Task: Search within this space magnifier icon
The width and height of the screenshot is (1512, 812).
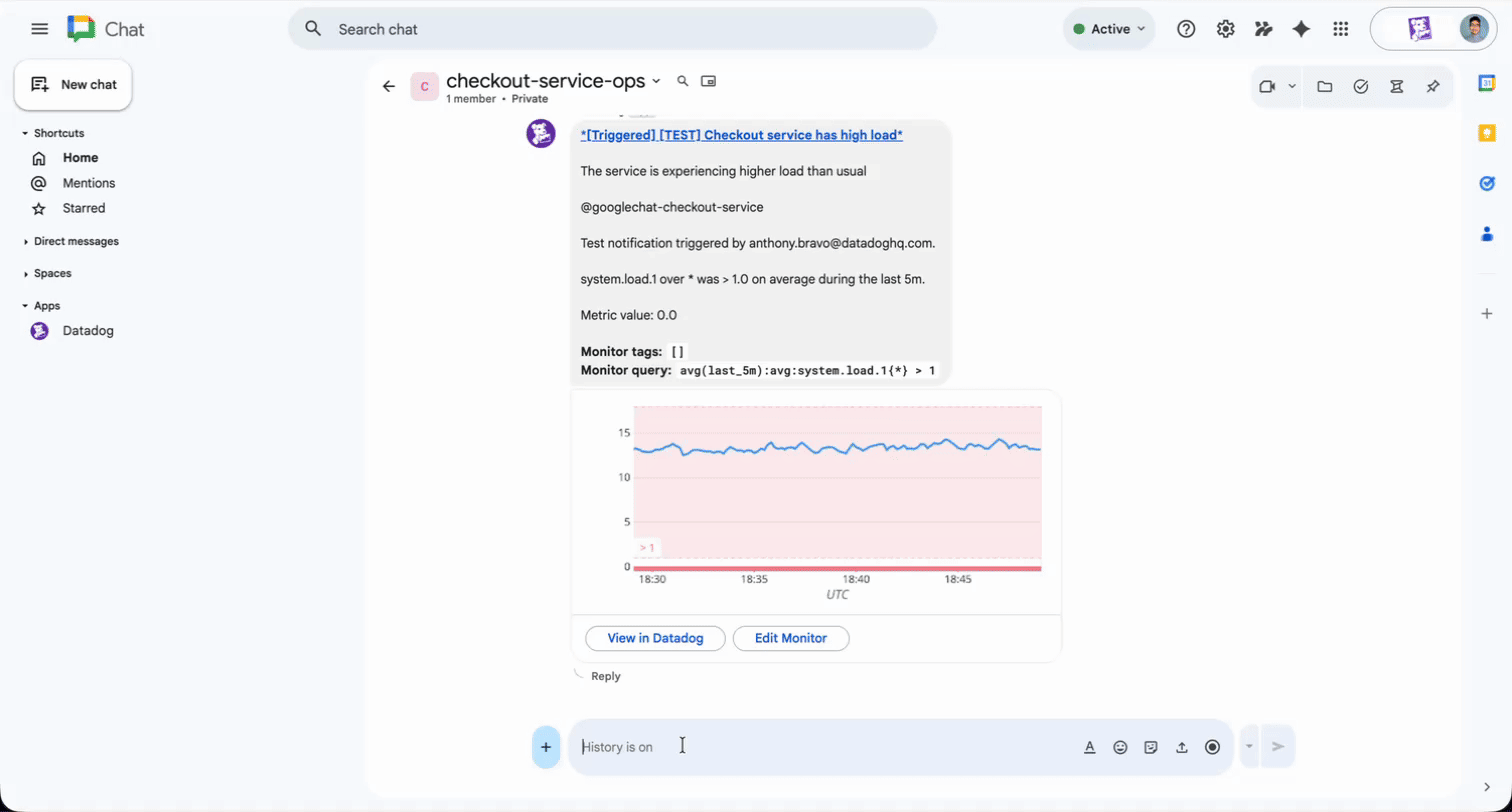Action: pyautogui.click(x=683, y=81)
